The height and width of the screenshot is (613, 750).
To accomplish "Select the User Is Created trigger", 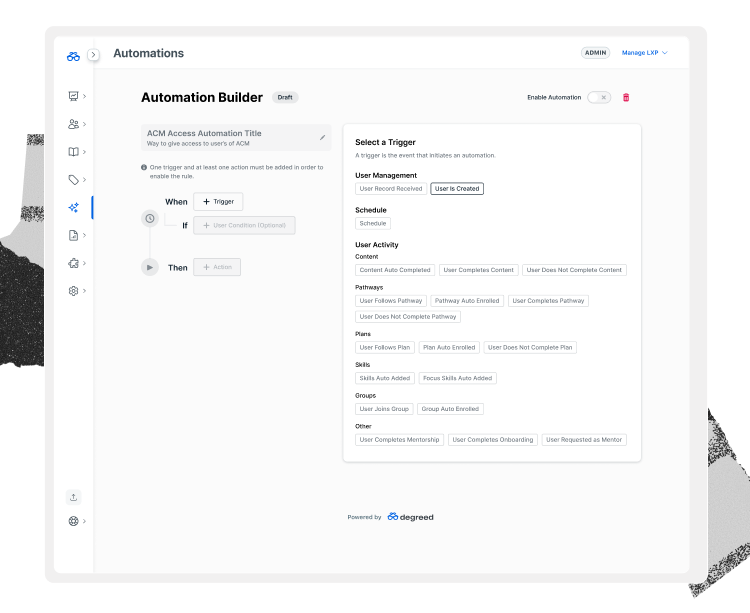I will coord(457,189).
